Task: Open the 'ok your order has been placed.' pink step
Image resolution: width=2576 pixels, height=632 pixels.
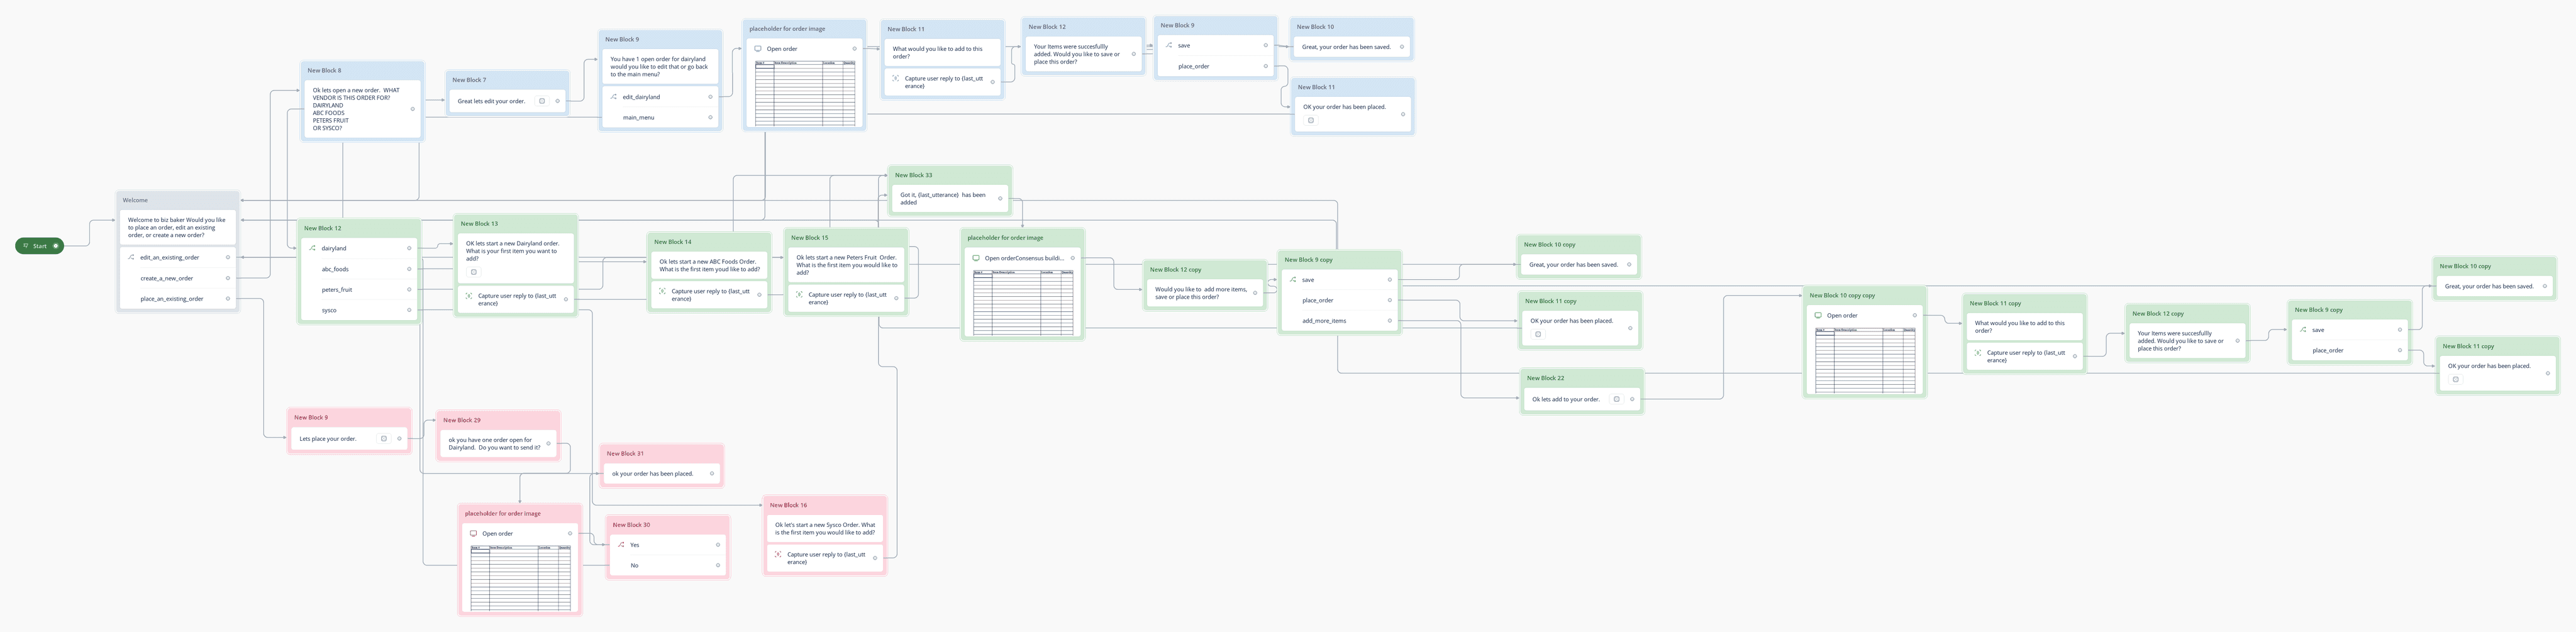Action: click(x=661, y=473)
